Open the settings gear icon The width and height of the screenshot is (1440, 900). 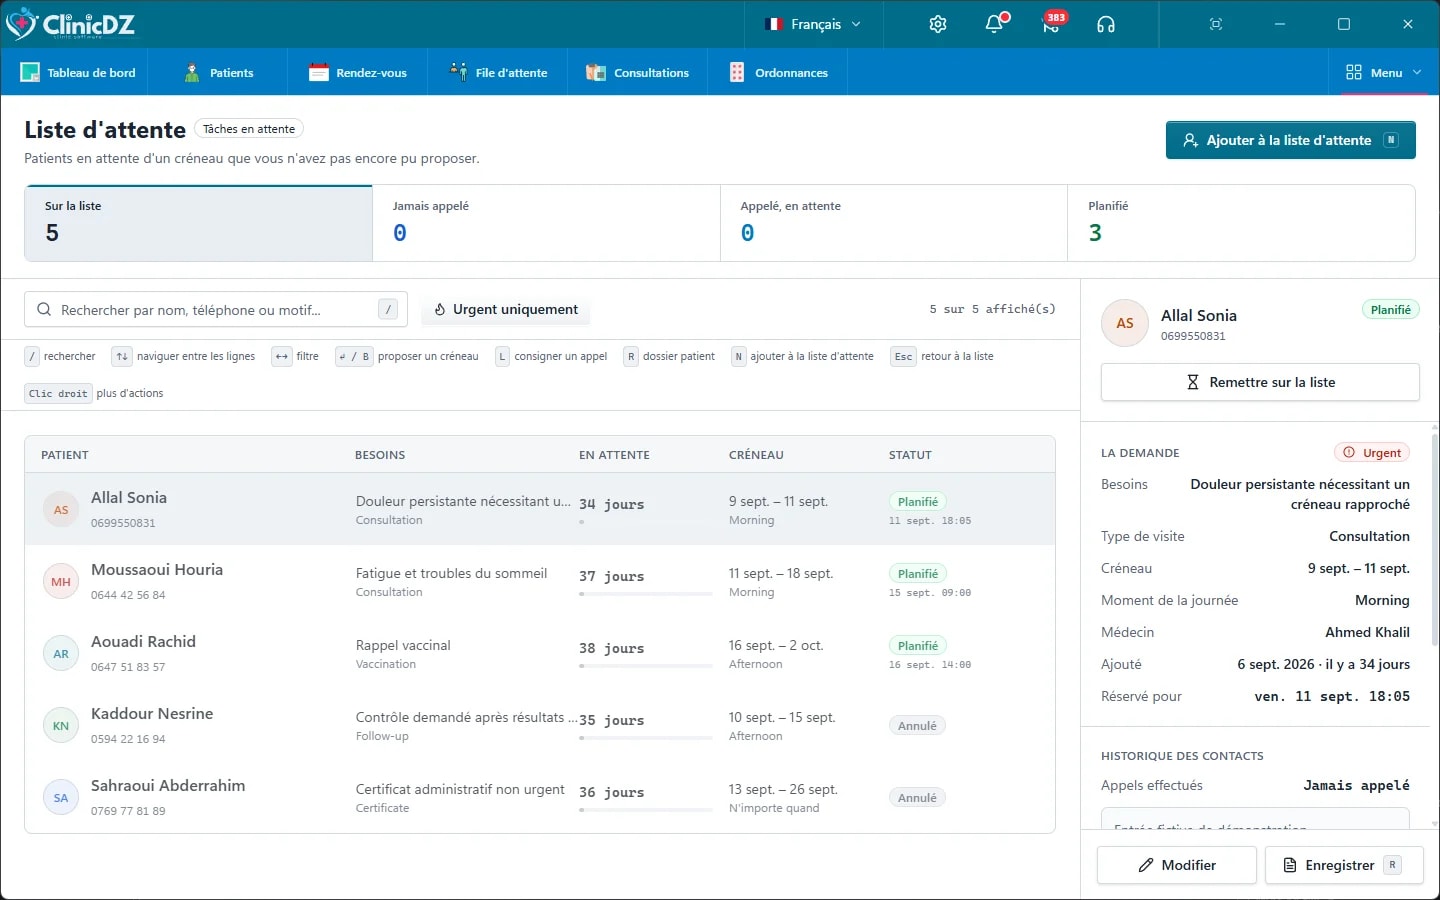click(x=938, y=24)
